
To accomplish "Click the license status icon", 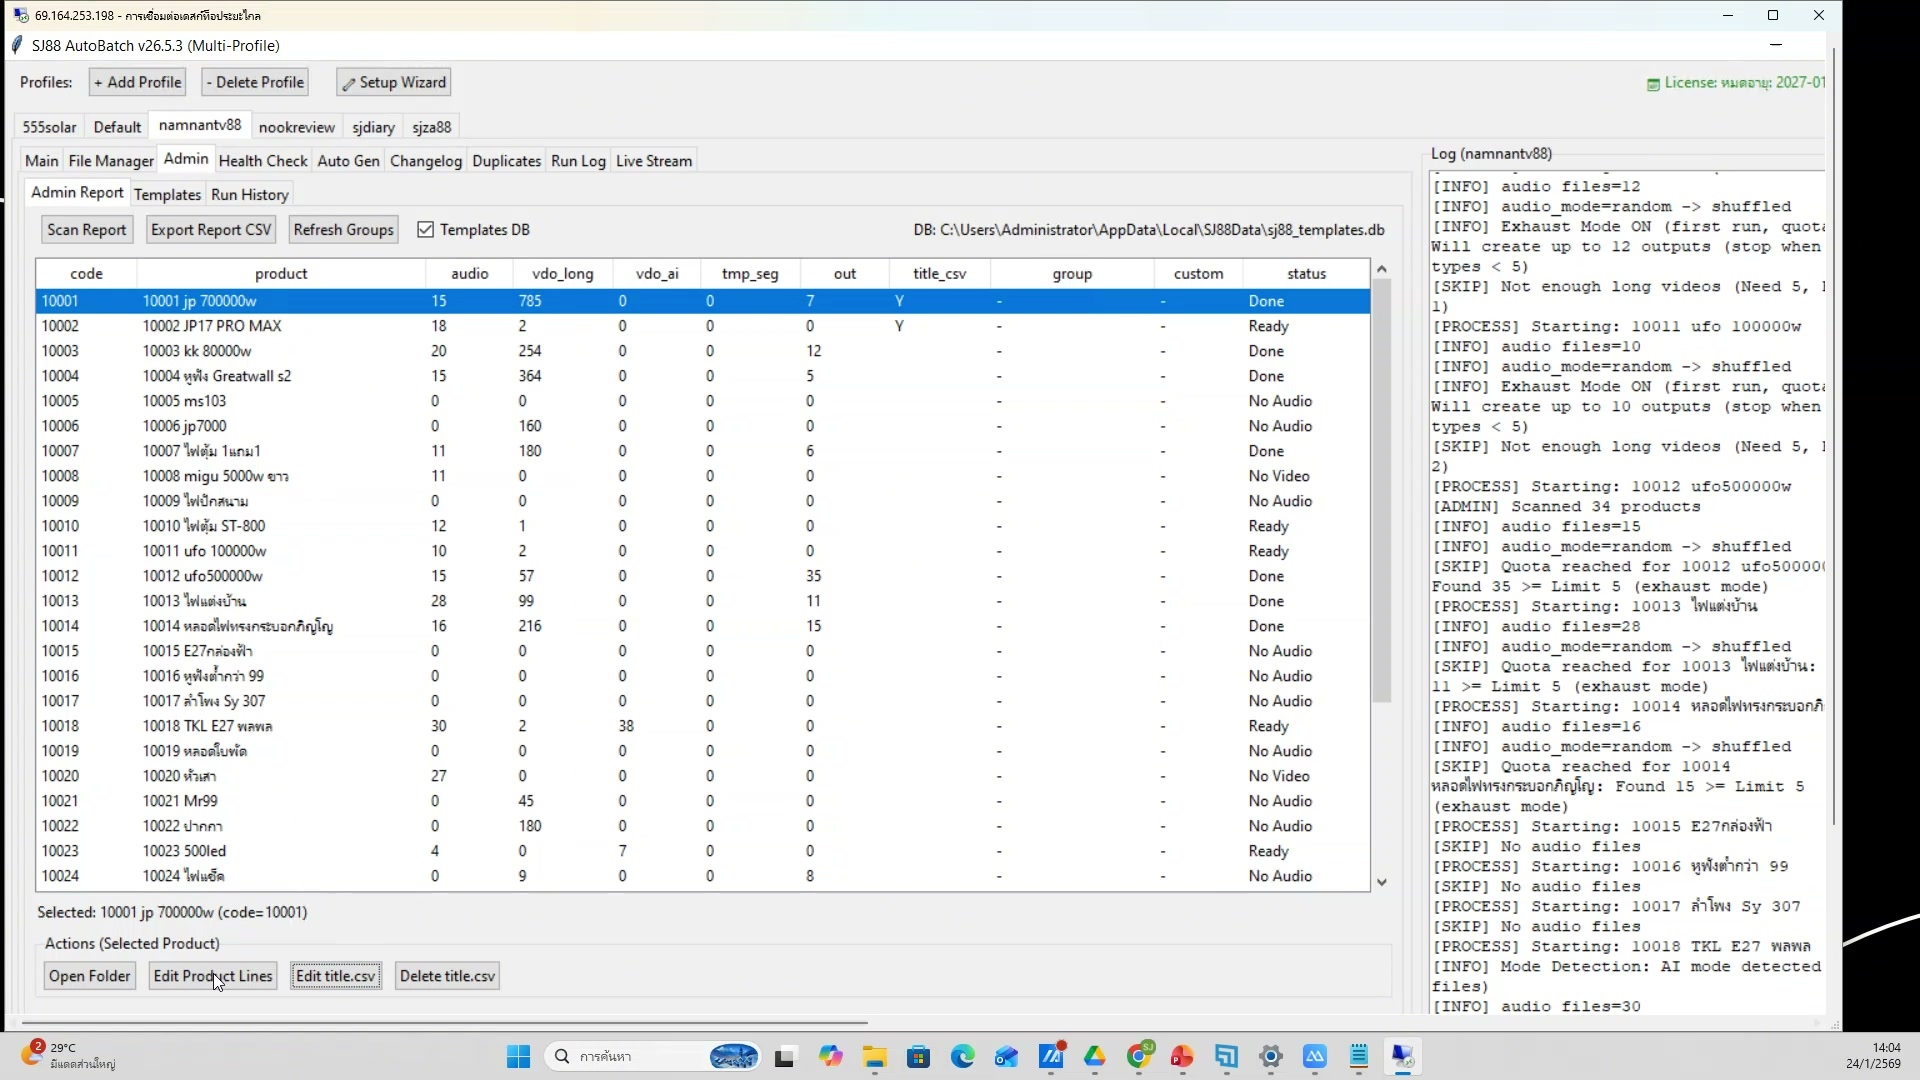I will coord(1653,84).
